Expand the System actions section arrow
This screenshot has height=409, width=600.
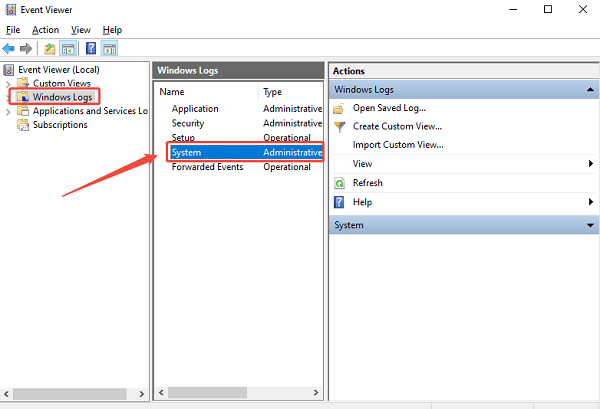[590, 226]
